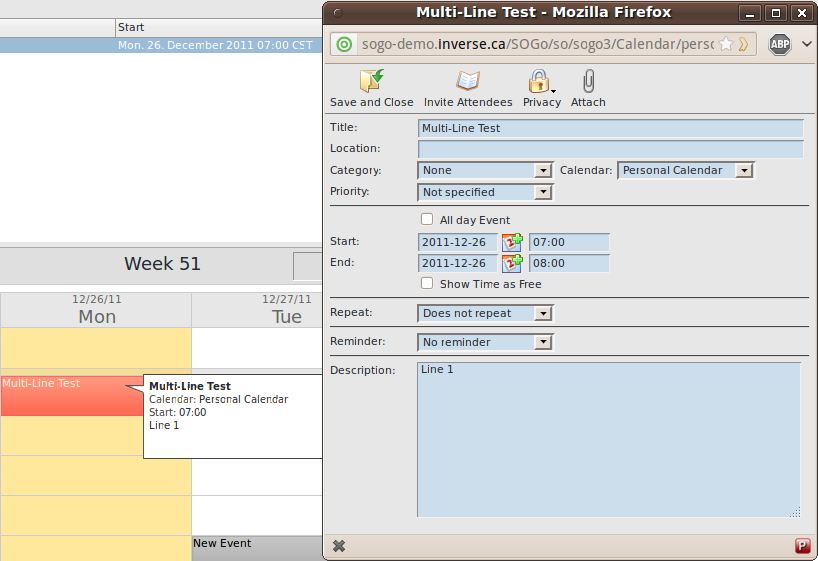Screen dimensions: 818x561
Task: Click the Adblock Plus ABP icon
Action: 780,44
